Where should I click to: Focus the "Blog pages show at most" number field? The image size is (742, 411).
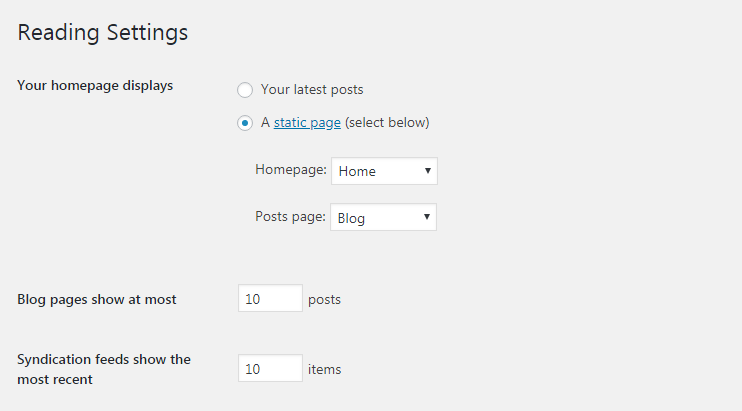click(270, 299)
